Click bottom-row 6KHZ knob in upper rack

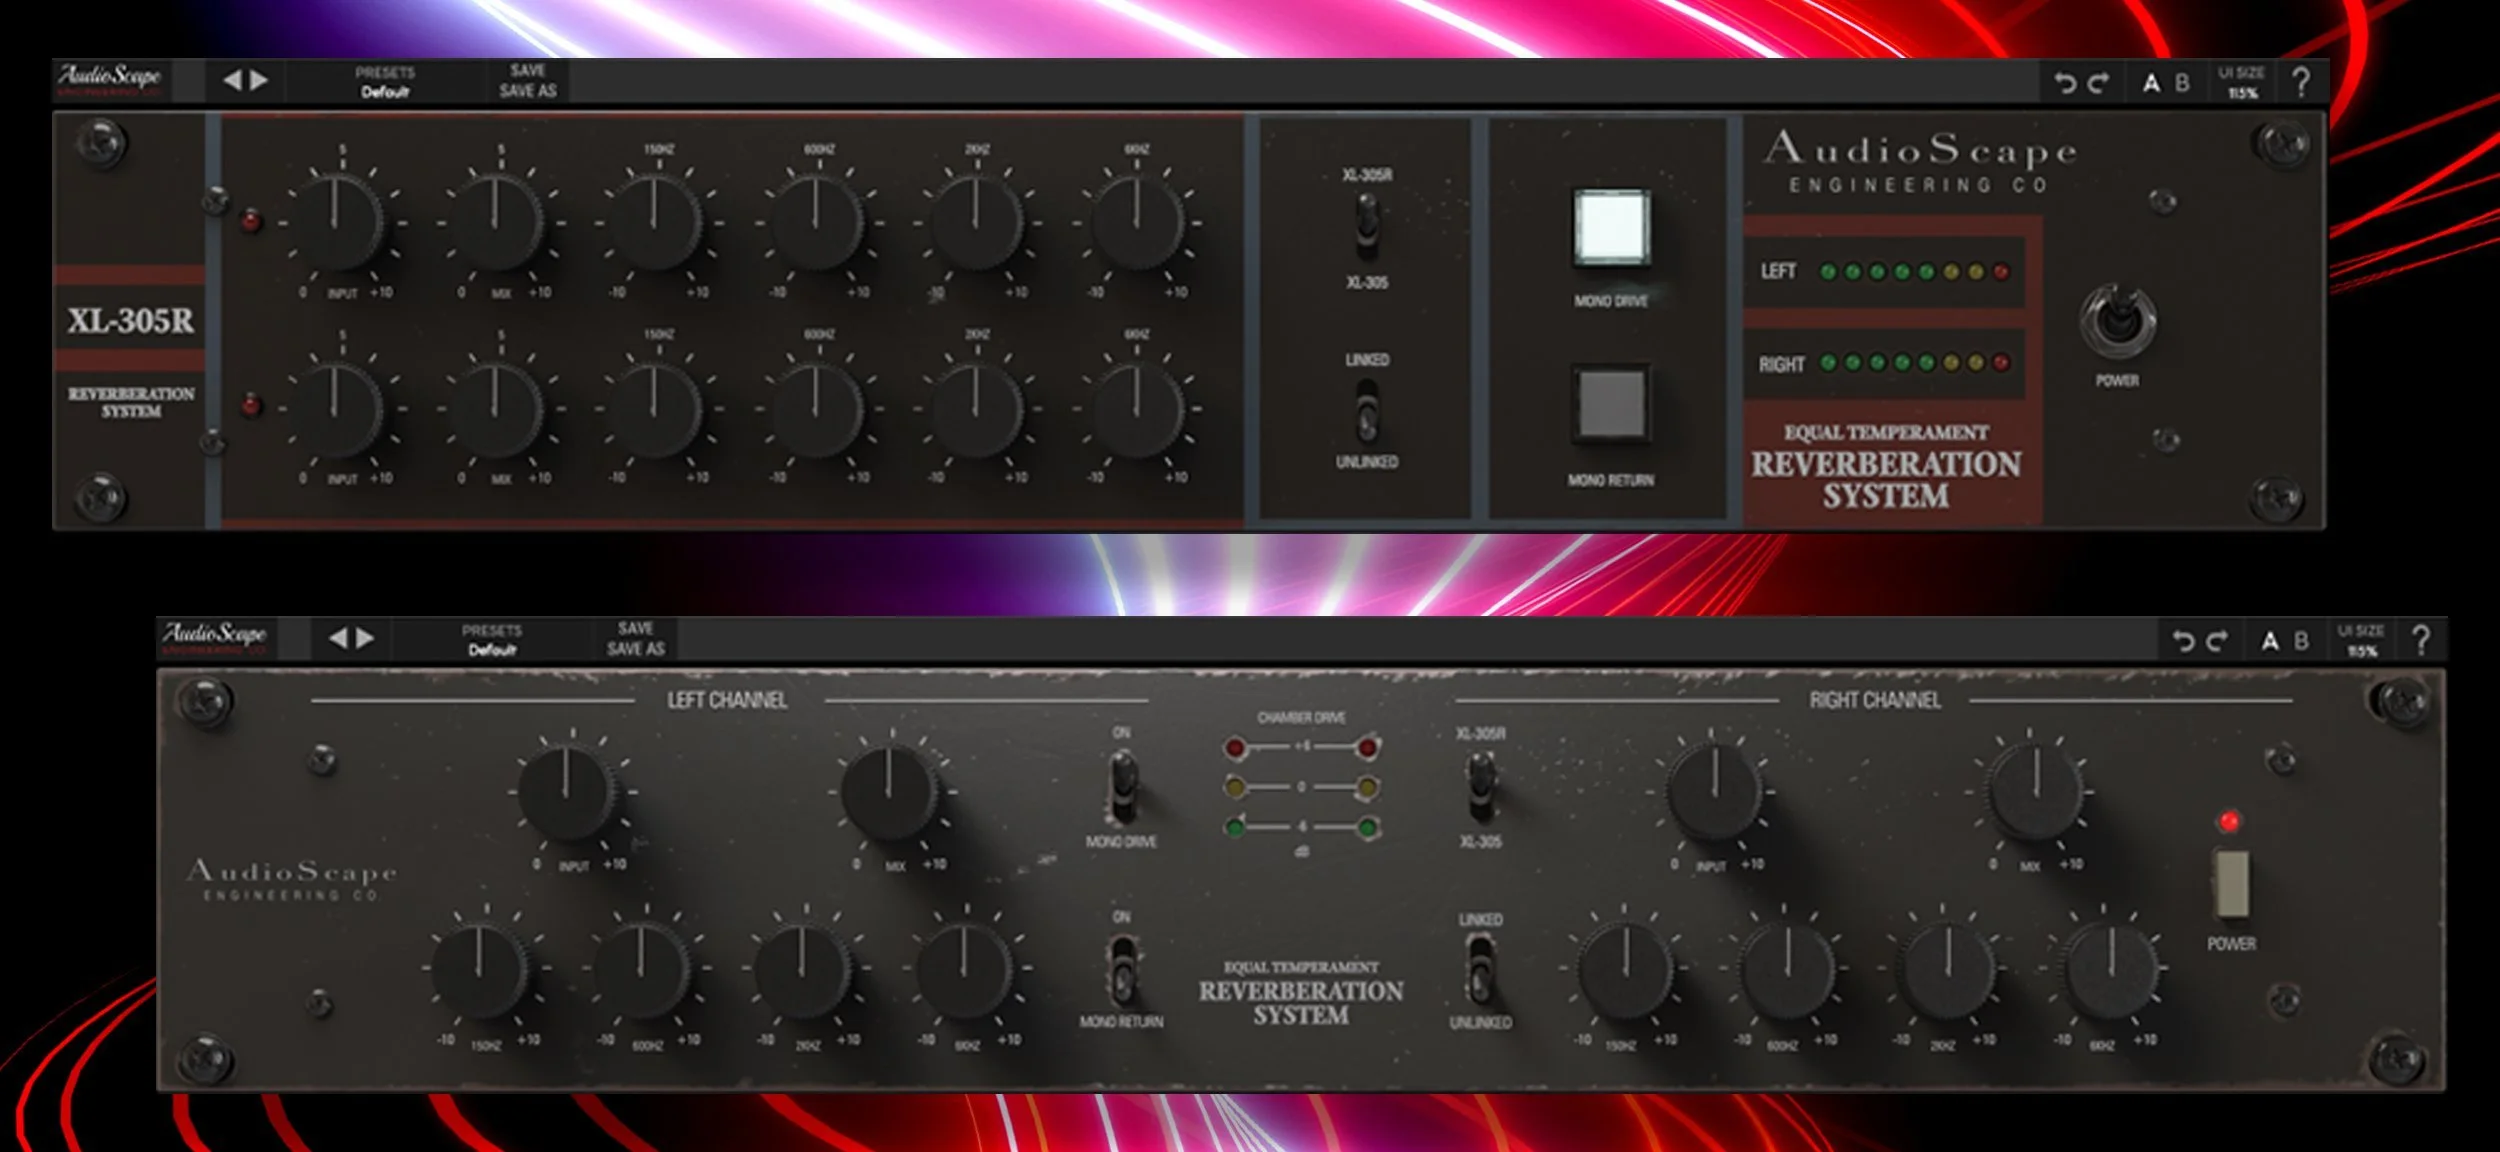pos(1136,409)
